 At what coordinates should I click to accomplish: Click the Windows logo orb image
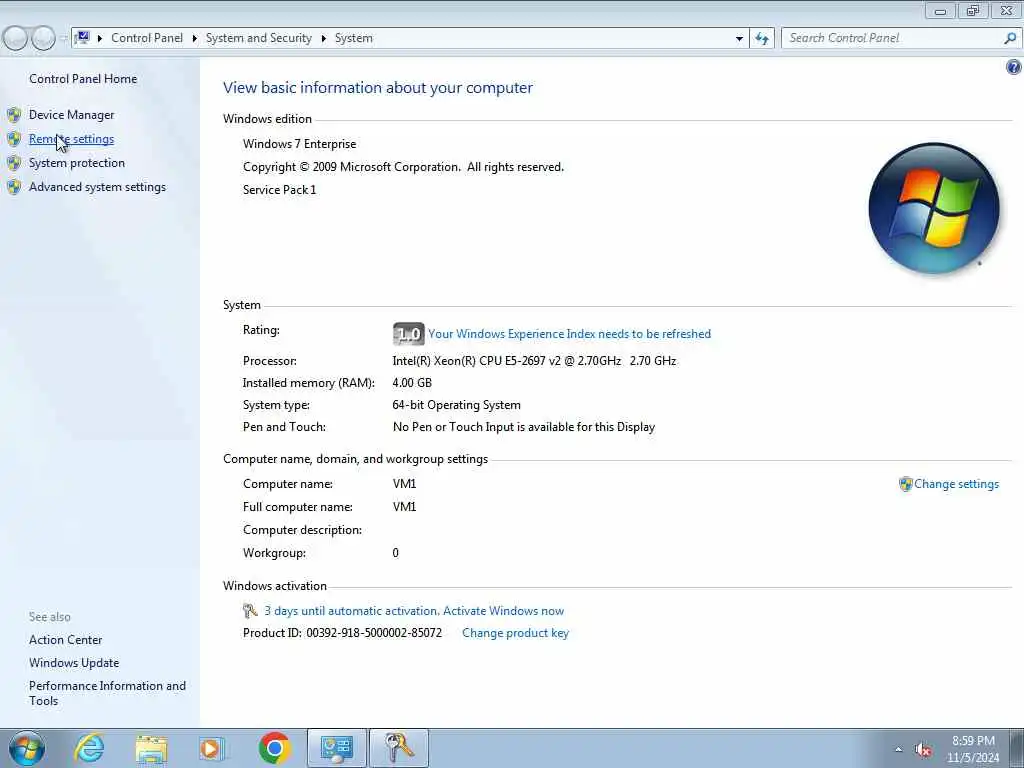[x=934, y=208]
